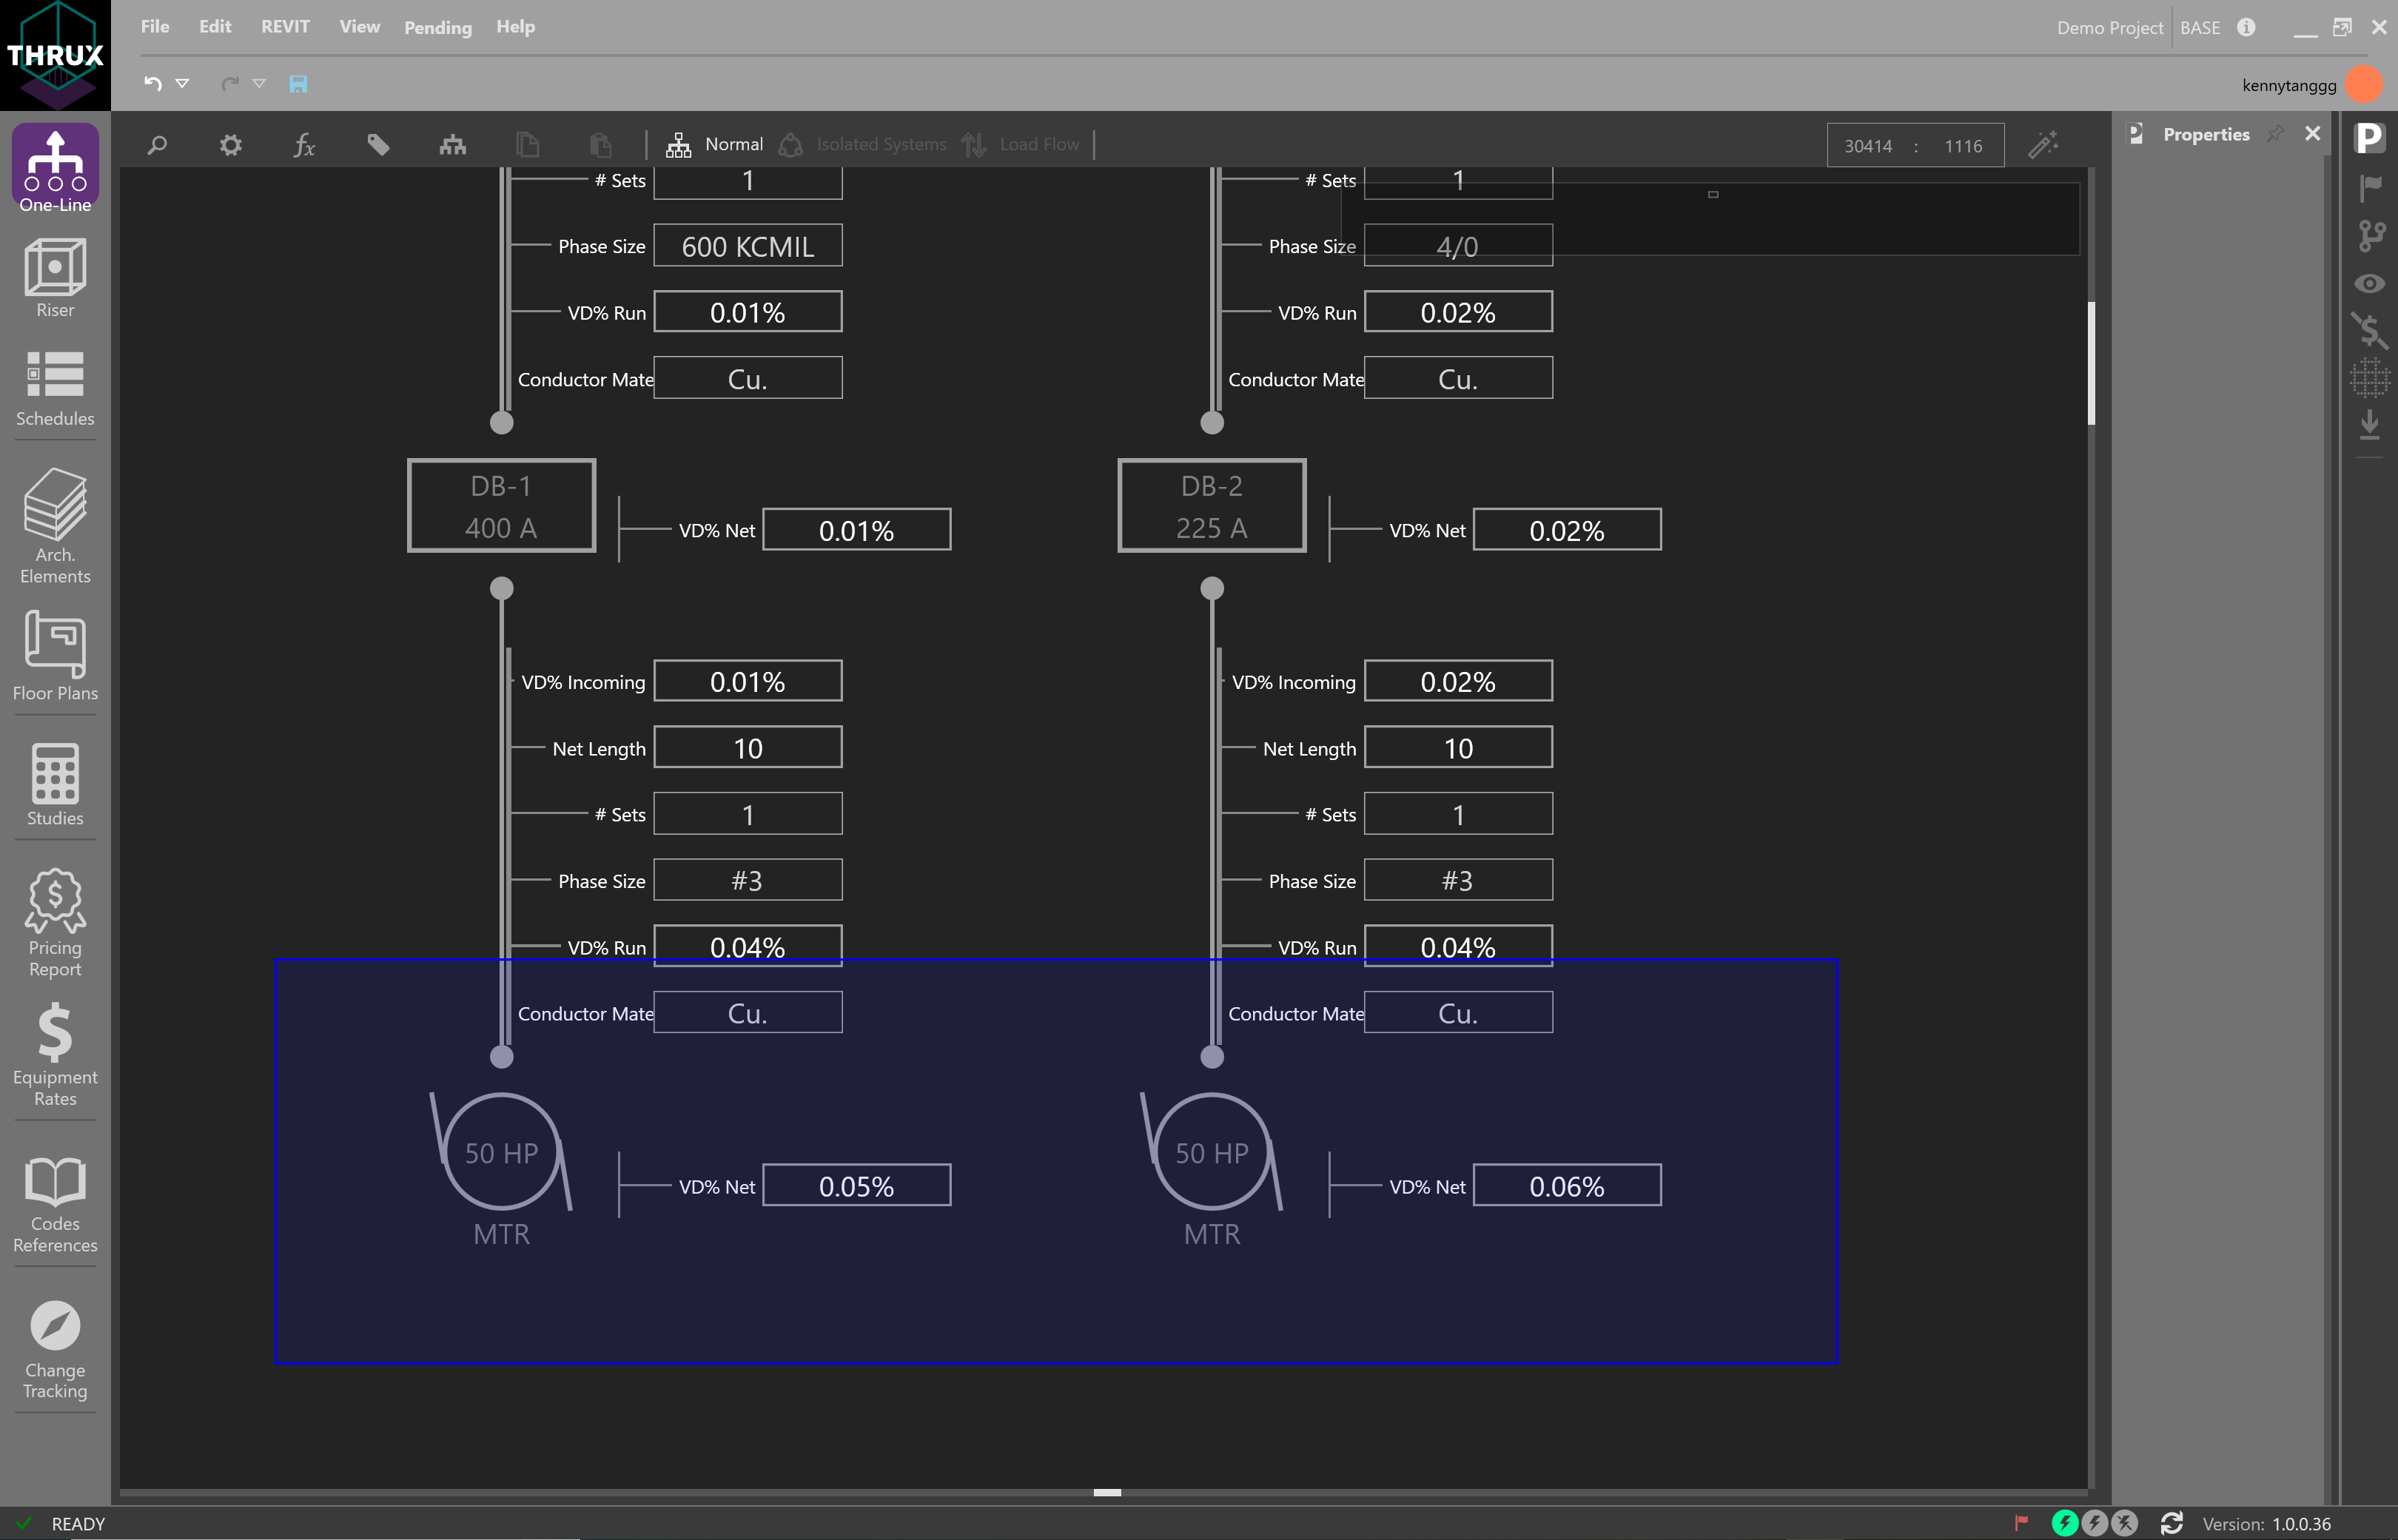Screen dimensions: 2398x1540
Task: Open Change Tracking from the sidebar
Action: pyautogui.click(x=55, y=1350)
